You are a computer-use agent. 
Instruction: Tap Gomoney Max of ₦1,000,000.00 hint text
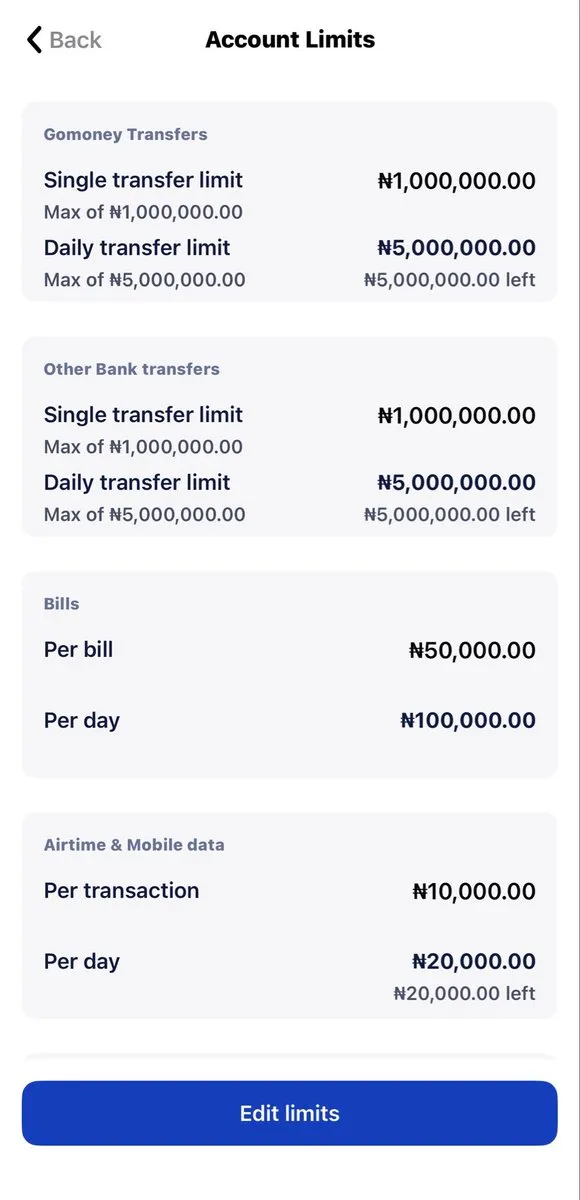click(x=143, y=212)
